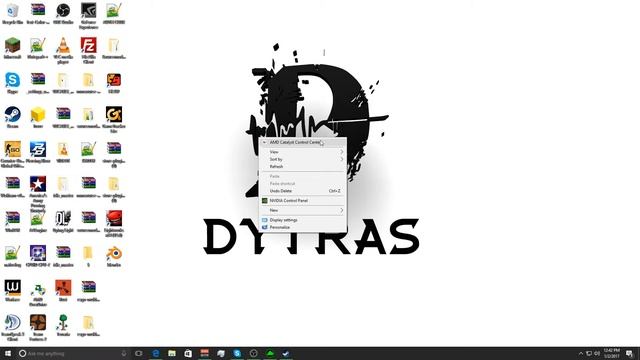Open the Recycle Bin desktop icon

tap(13, 11)
